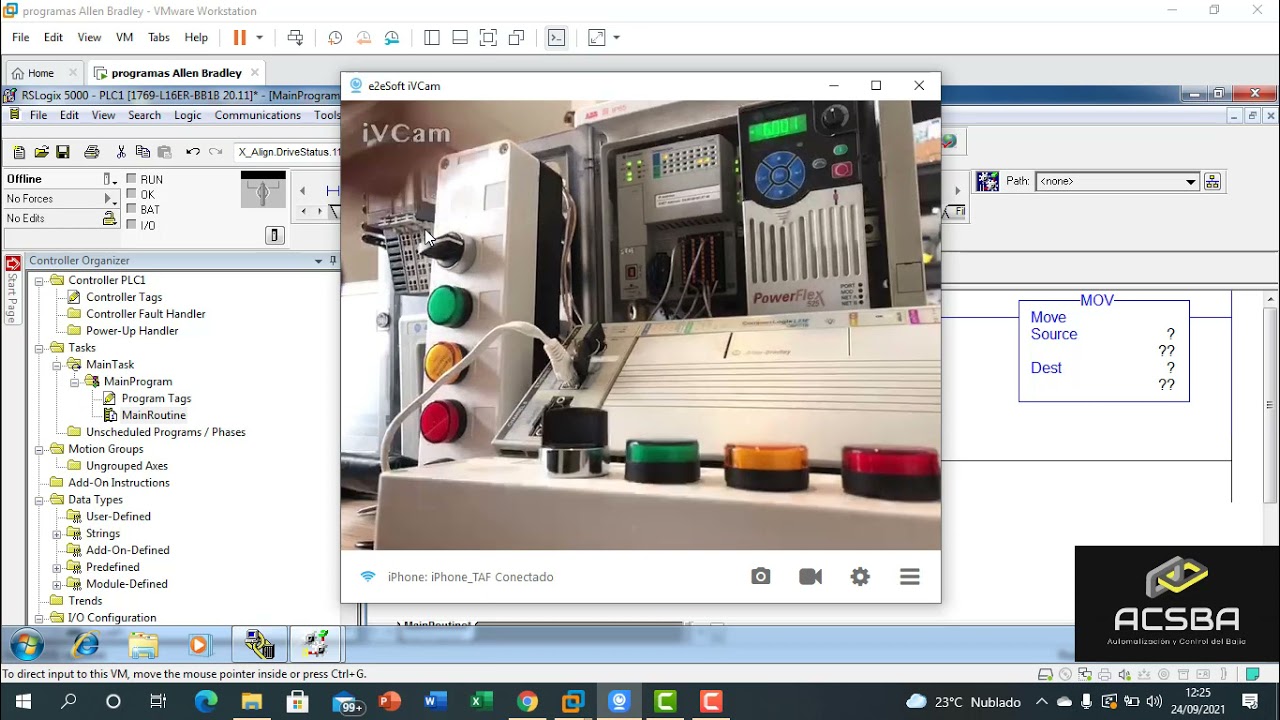The width and height of the screenshot is (1280, 720).
Task: Toggle the VMware thumbnail bar
Action: (460, 37)
